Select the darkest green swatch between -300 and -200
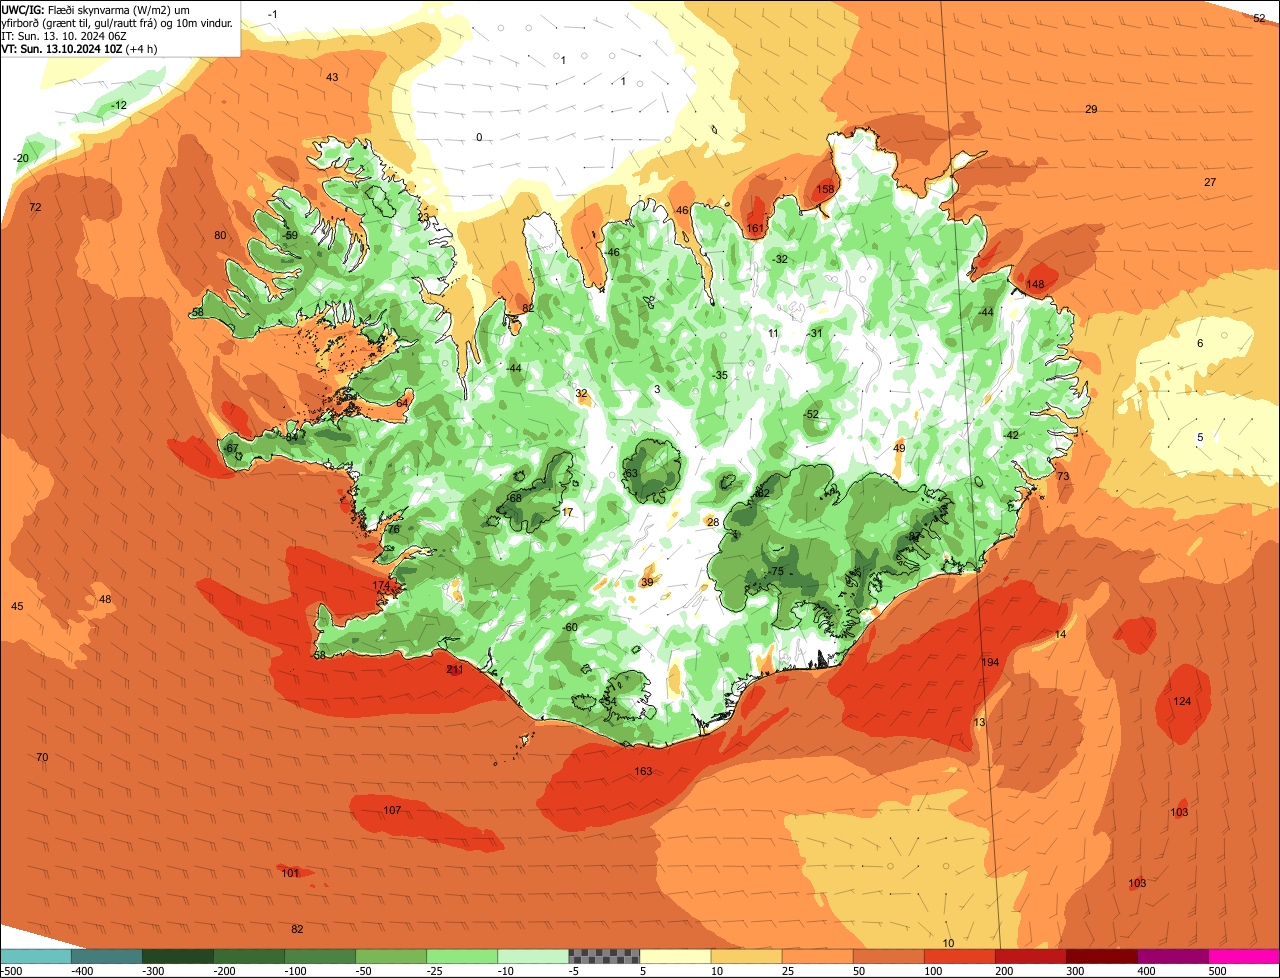 [x=177, y=956]
